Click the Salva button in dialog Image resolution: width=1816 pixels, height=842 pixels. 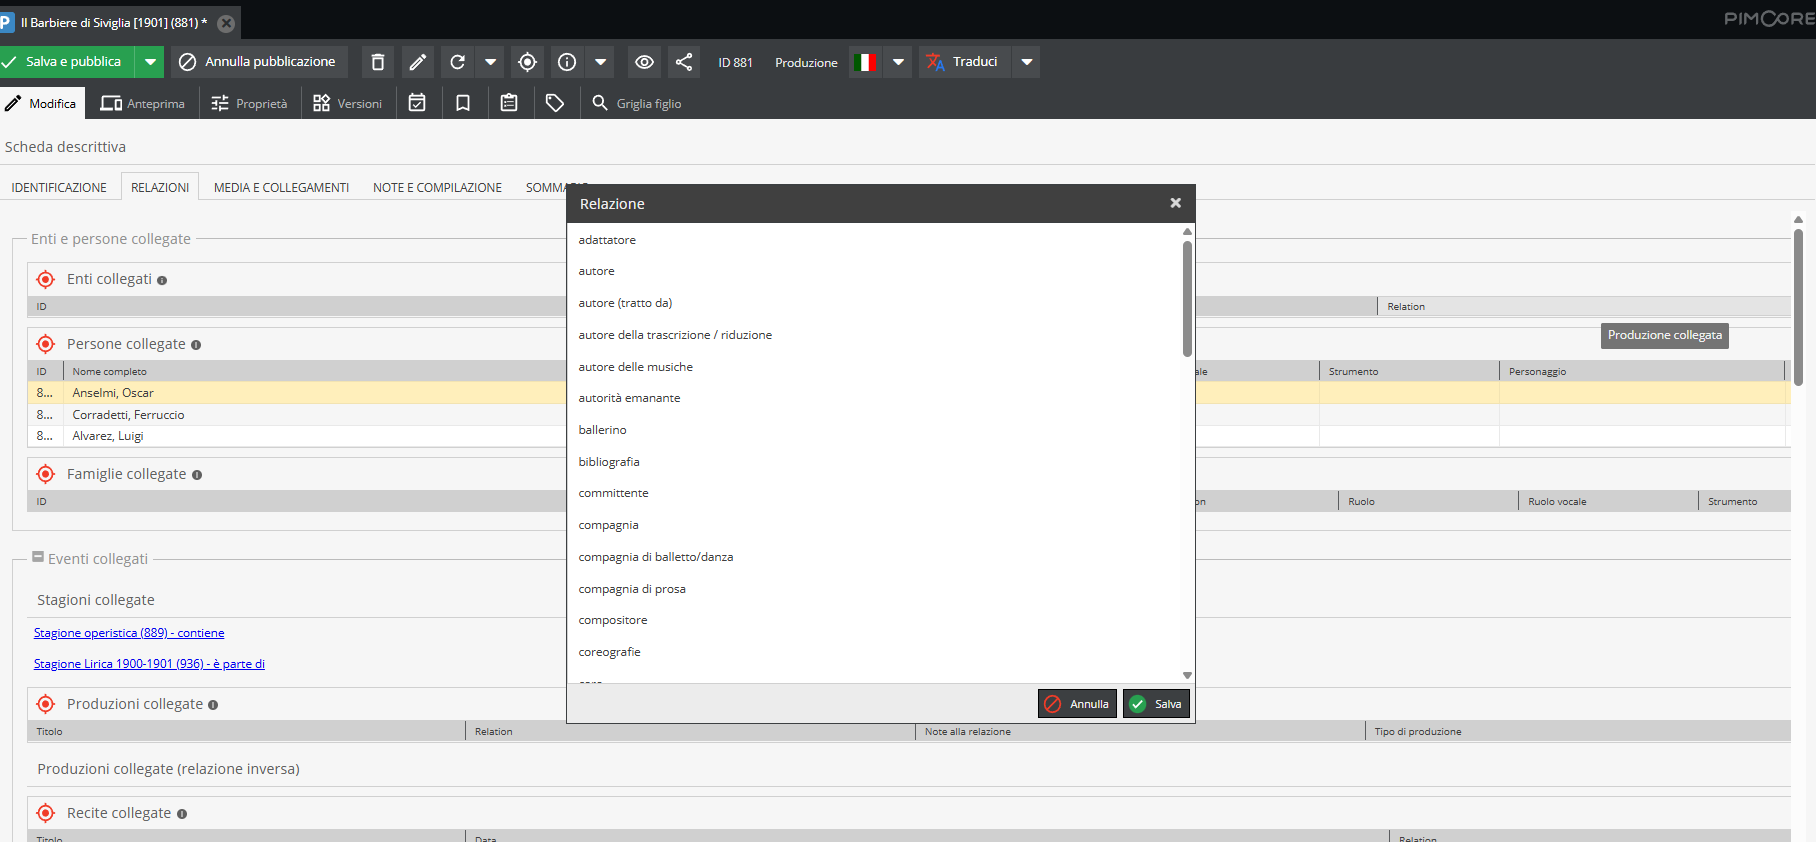click(x=1156, y=704)
